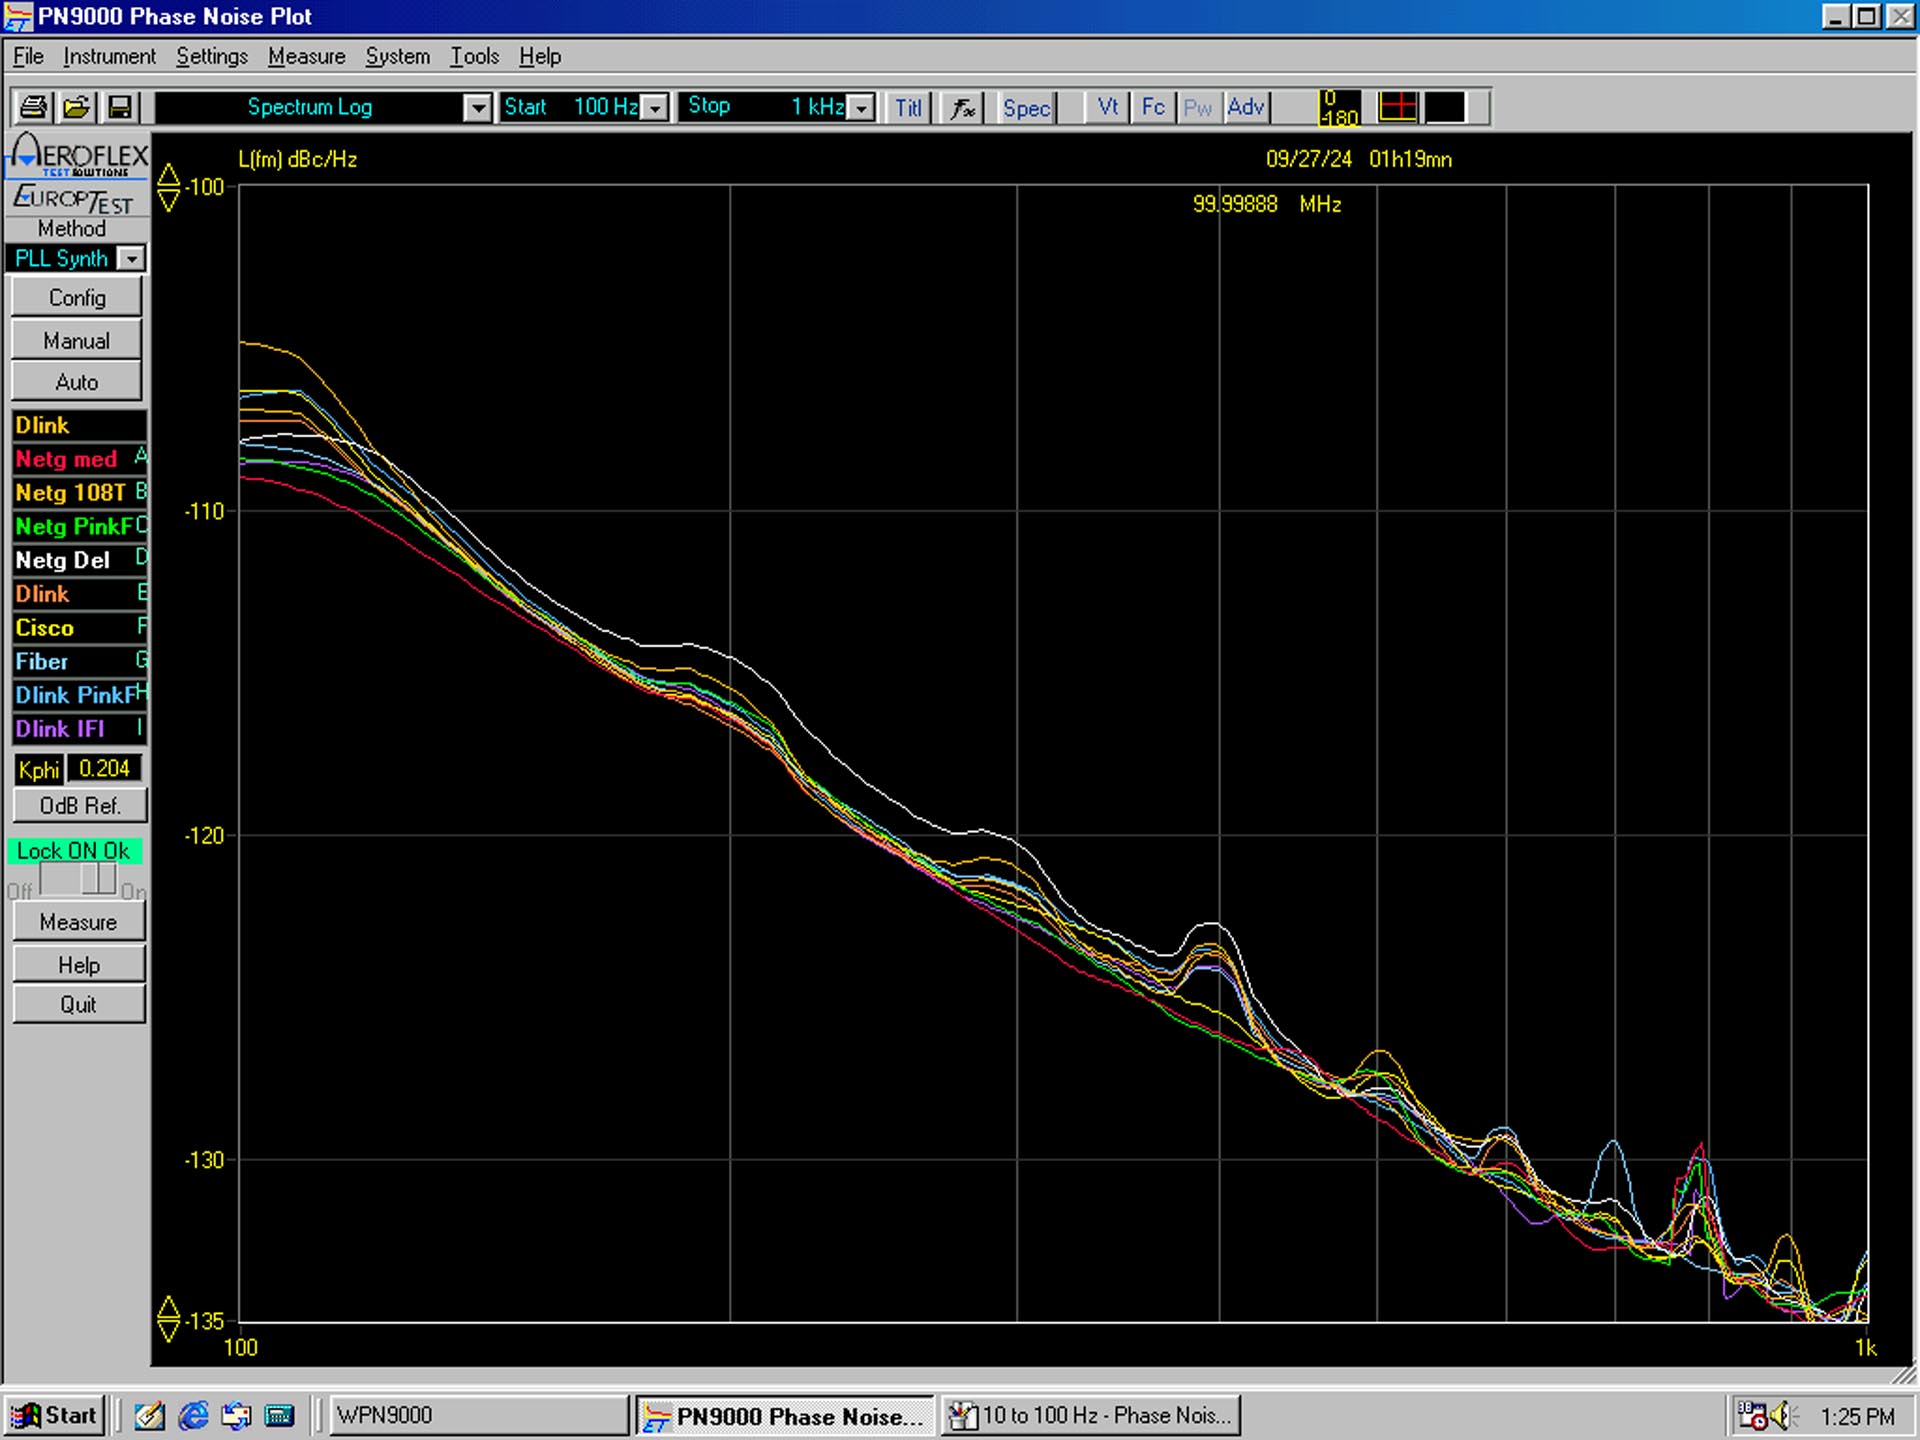Expand the Start frequency dropdown

pyautogui.click(x=655, y=107)
